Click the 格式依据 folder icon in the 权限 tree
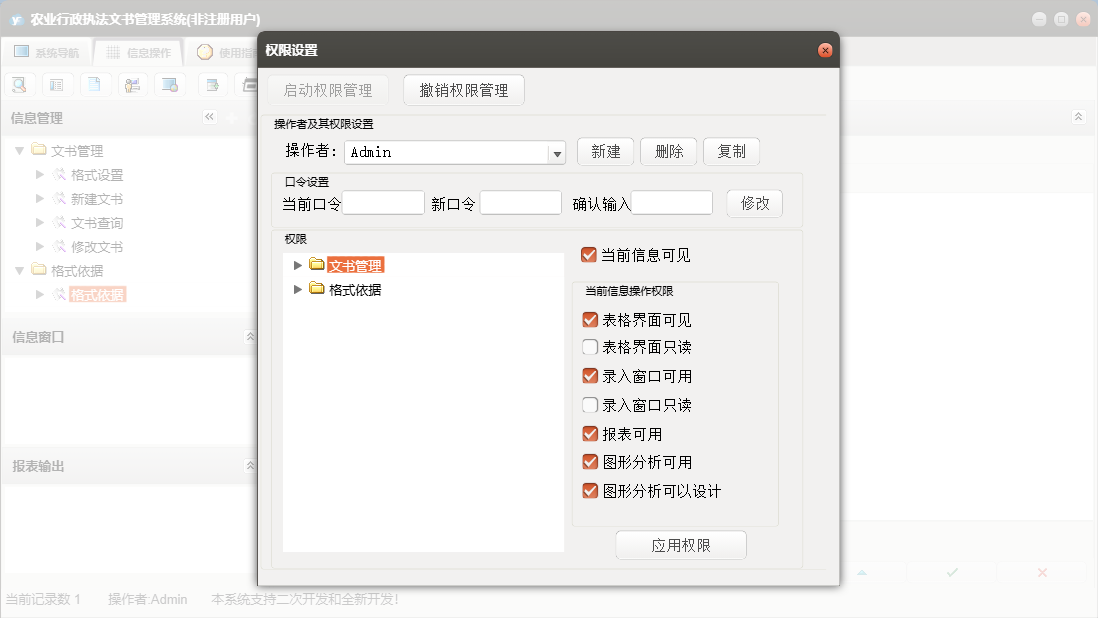The height and width of the screenshot is (618, 1098). (317, 289)
